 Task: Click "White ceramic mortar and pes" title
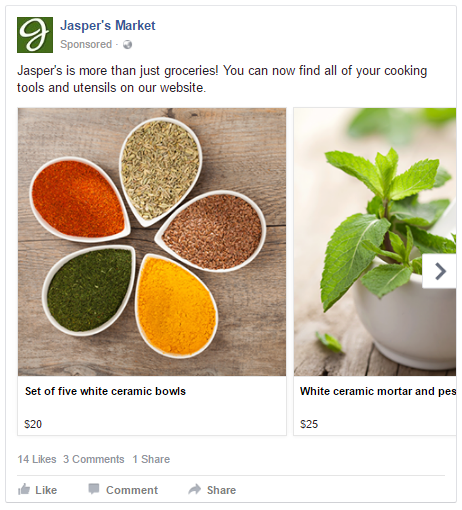point(378,391)
